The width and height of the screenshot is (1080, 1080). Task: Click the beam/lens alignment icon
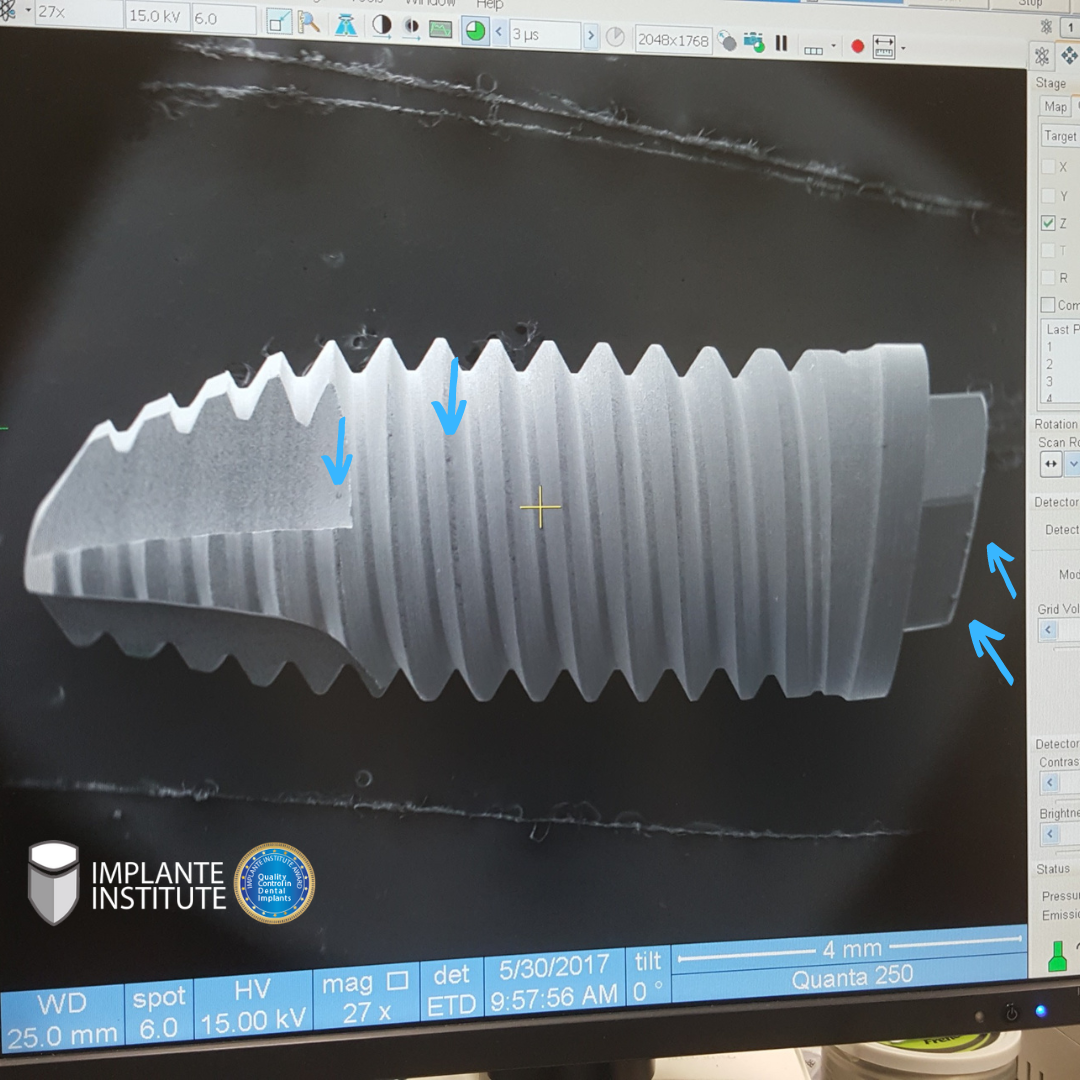346,25
